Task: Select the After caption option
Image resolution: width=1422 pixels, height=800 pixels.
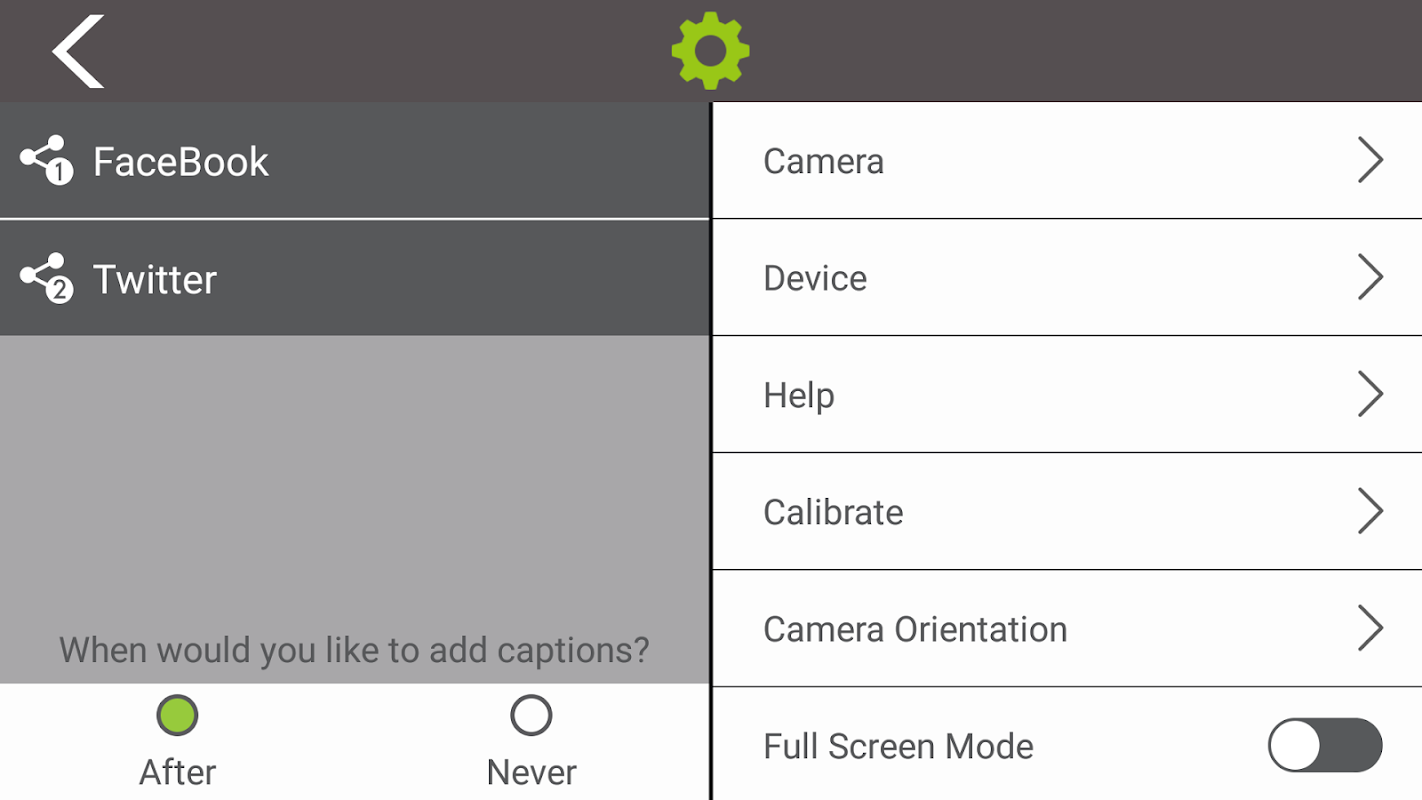Action: point(178,715)
